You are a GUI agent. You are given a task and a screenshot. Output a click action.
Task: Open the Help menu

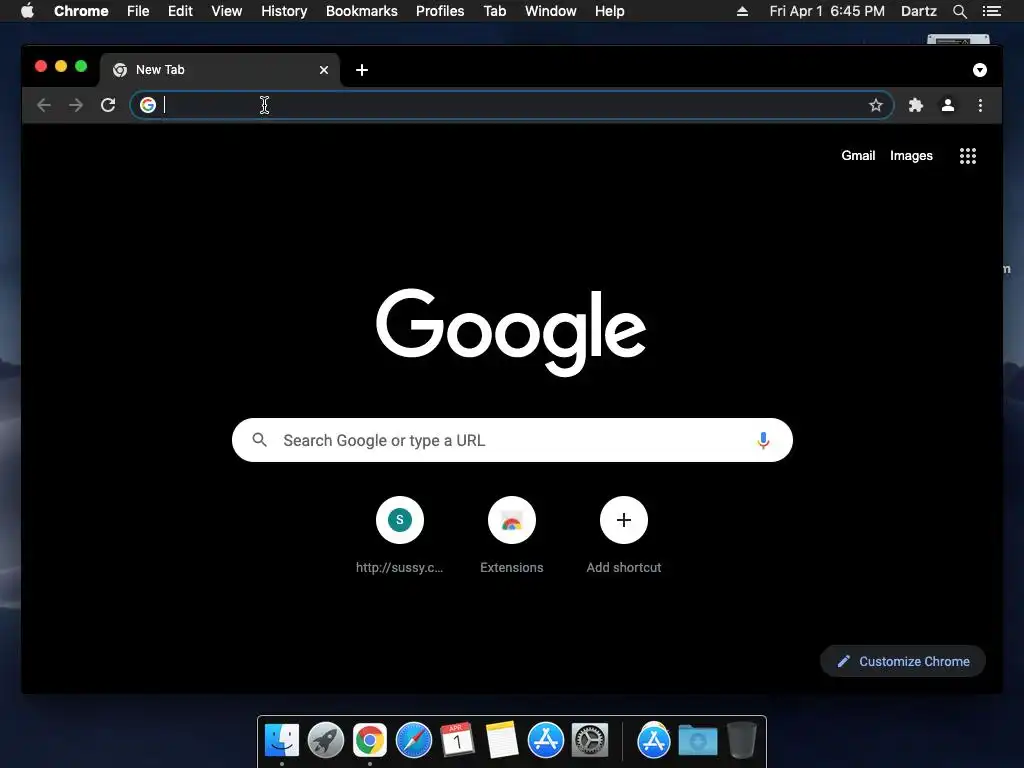click(609, 11)
